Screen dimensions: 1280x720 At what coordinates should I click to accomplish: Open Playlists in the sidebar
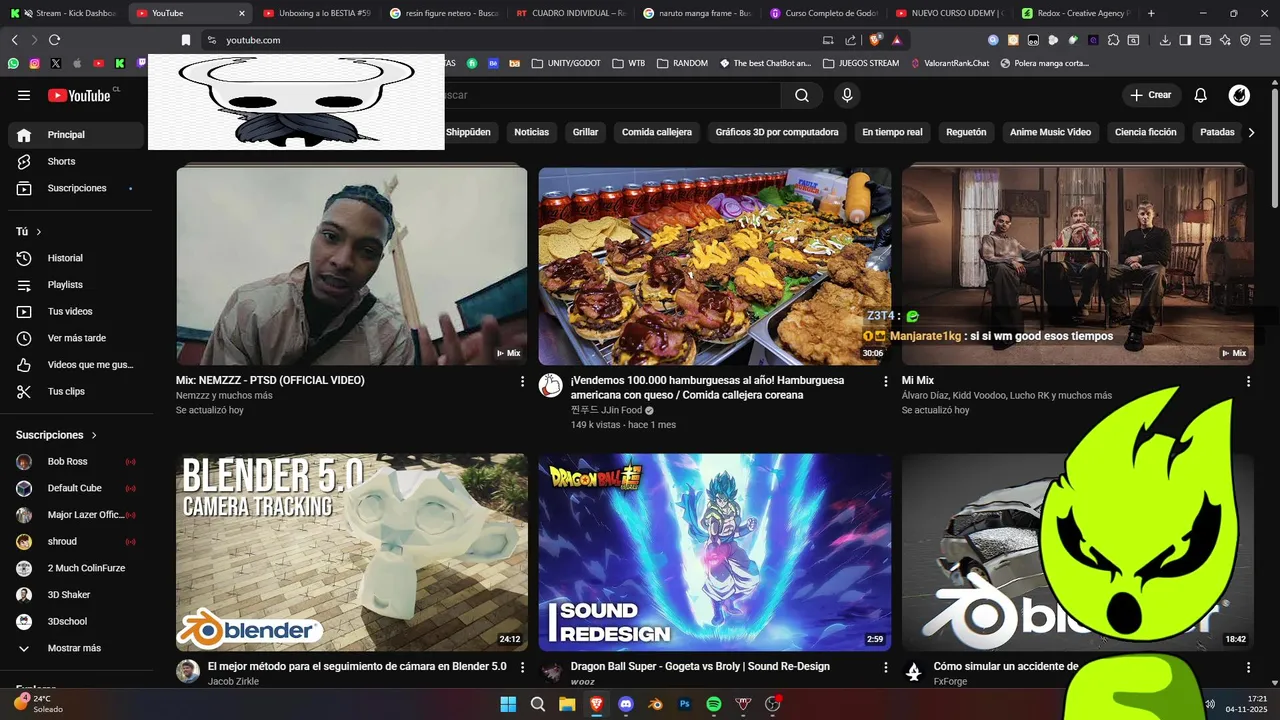pyautogui.click(x=76, y=285)
